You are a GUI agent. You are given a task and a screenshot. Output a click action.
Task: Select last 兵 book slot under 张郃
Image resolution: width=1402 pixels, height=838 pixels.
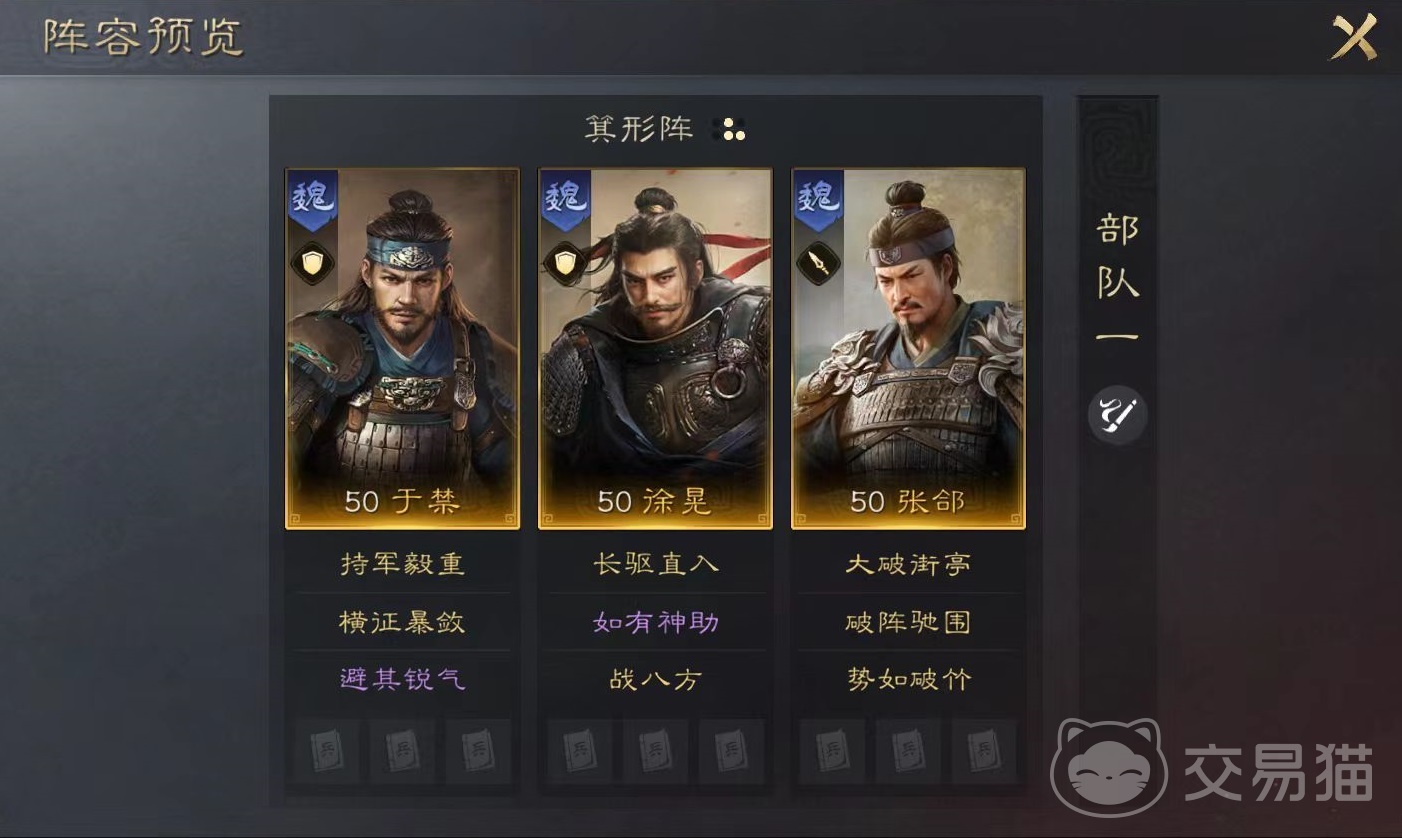(983, 750)
